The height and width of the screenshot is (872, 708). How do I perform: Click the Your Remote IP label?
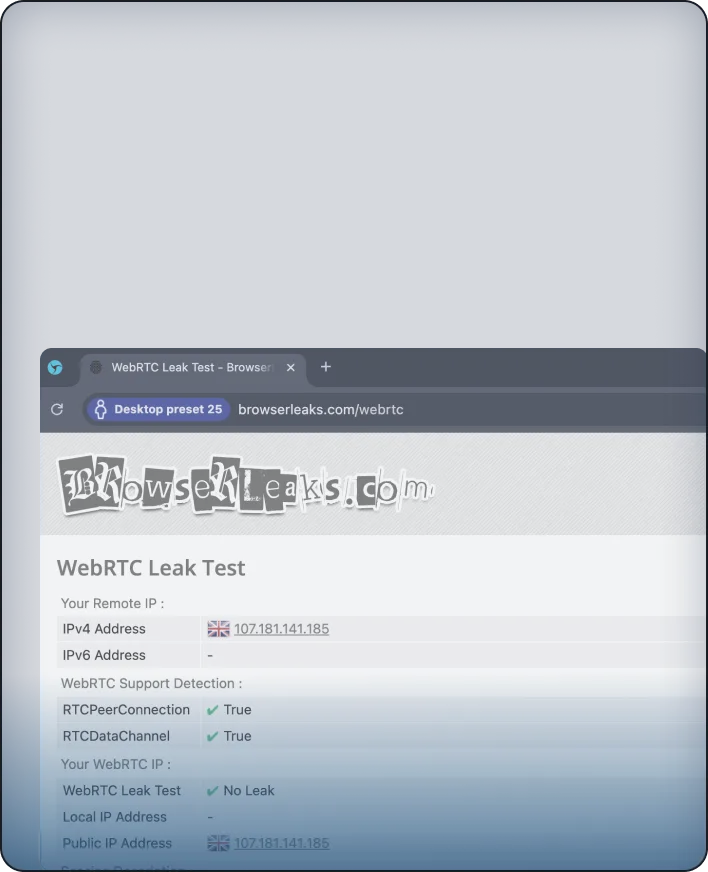point(112,603)
